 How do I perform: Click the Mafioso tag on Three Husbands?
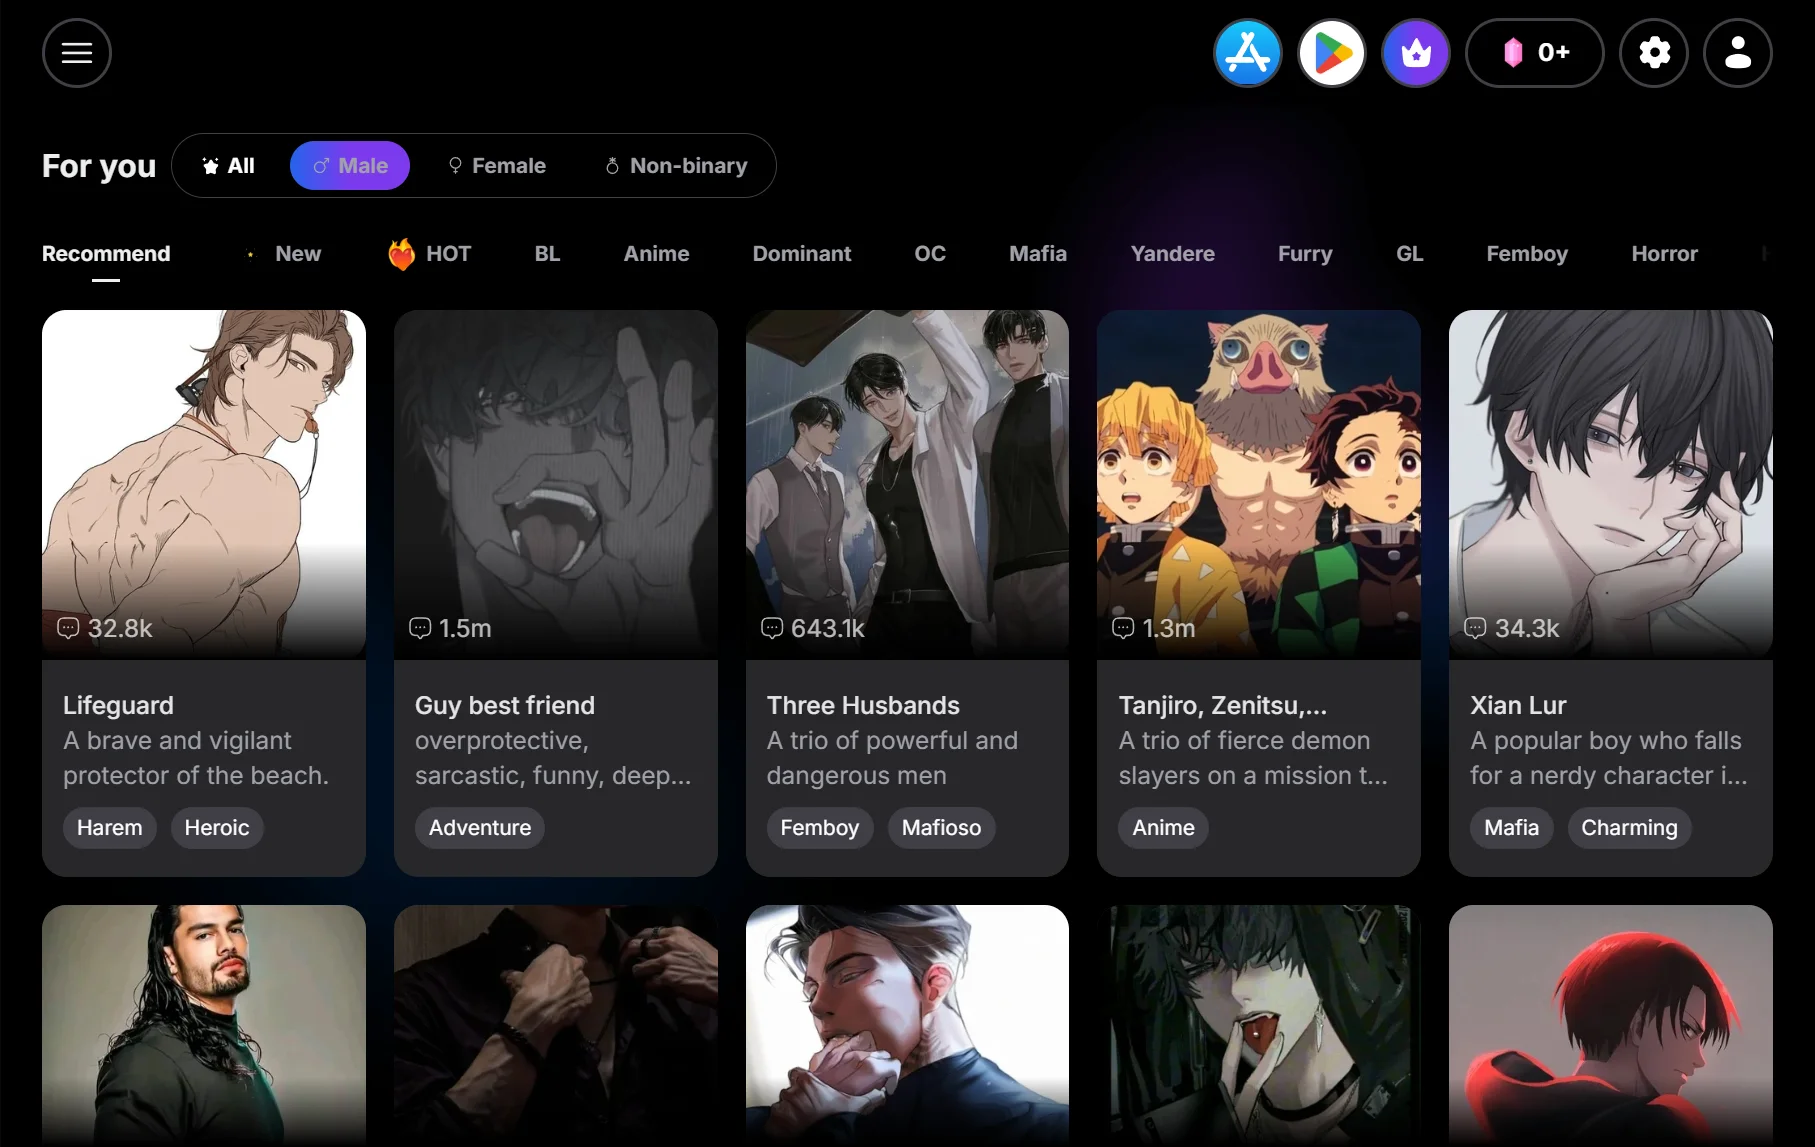pyautogui.click(x=941, y=828)
